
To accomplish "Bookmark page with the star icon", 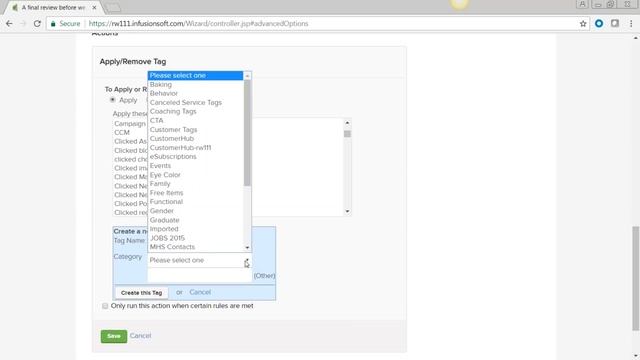I will [583, 24].
